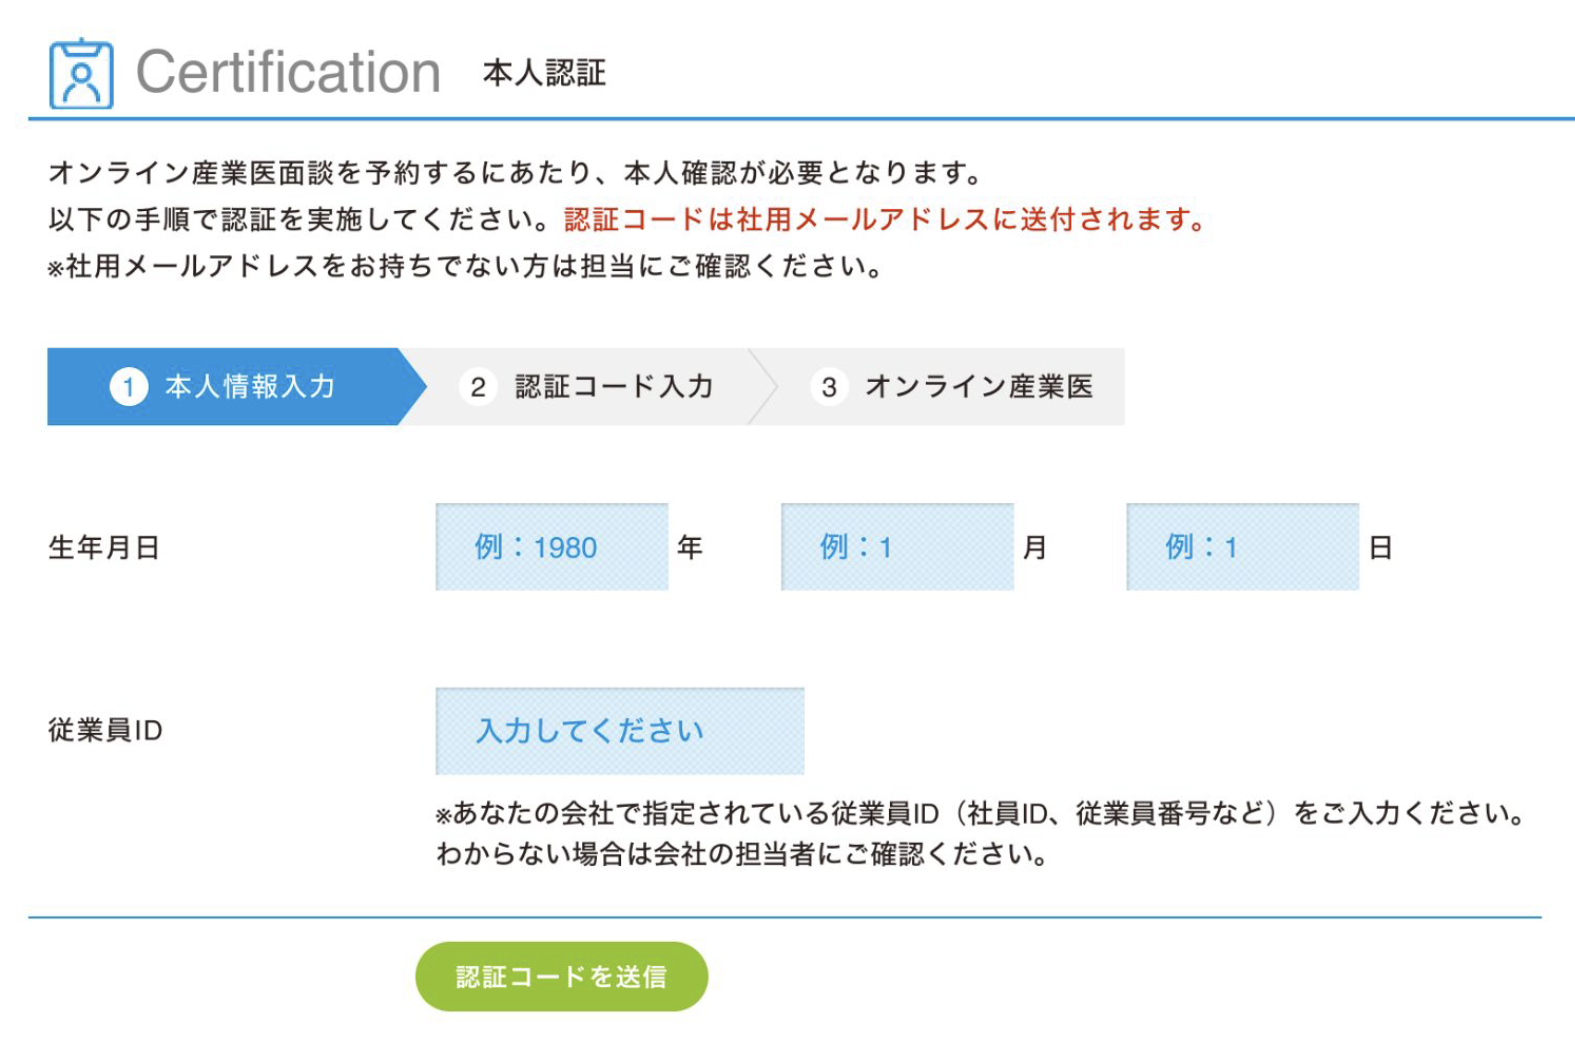Click the numbered circle 2 on the progress bar
Screen dimensions: 1575x1047
(x=478, y=388)
